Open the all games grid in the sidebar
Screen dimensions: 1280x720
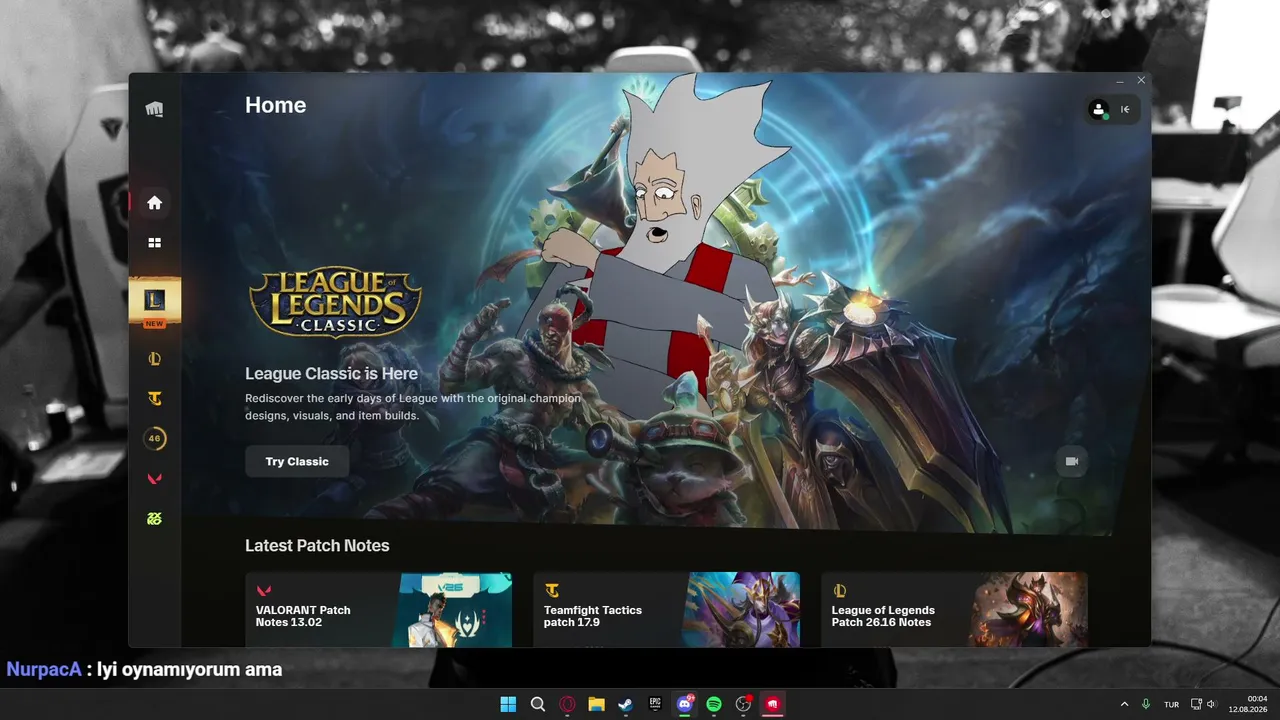pos(154,242)
